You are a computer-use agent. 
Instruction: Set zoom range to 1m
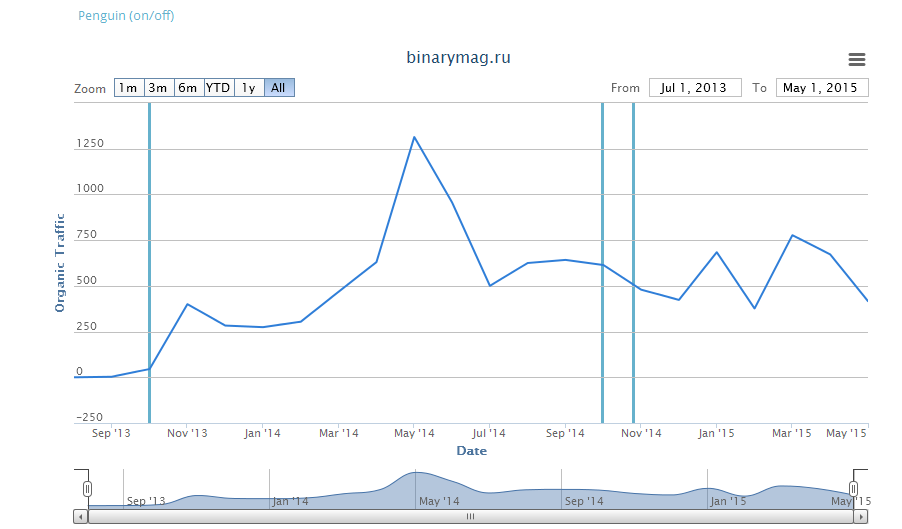[x=129, y=88]
